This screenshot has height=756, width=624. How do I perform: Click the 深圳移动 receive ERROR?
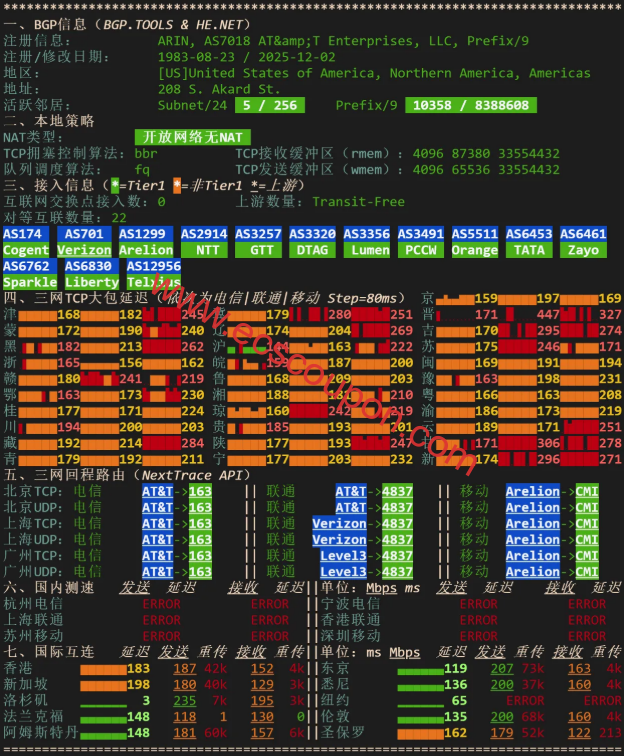(587, 636)
